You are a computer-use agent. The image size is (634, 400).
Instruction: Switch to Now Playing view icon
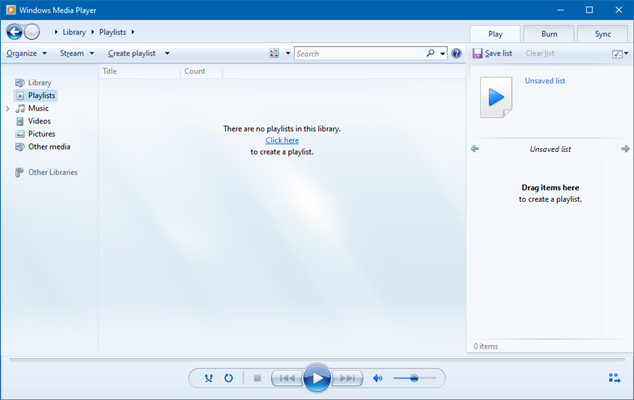tap(614, 378)
